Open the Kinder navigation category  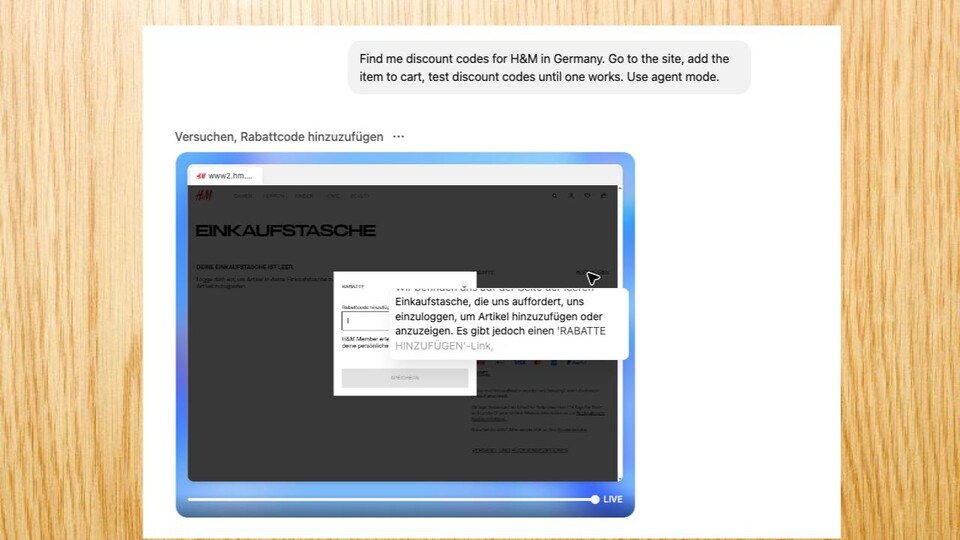(304, 196)
